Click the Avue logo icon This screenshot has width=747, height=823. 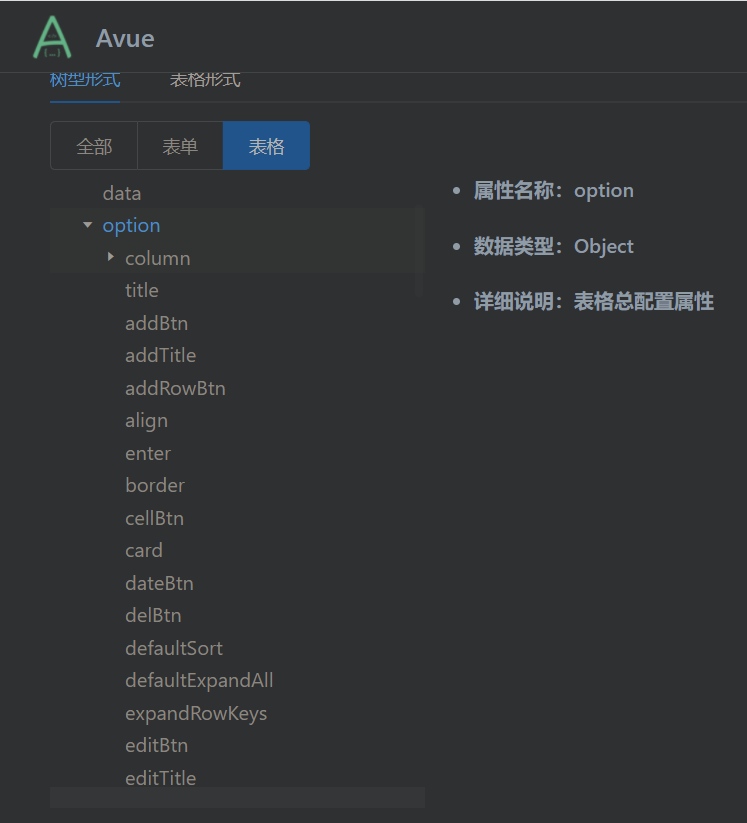click(x=51, y=38)
